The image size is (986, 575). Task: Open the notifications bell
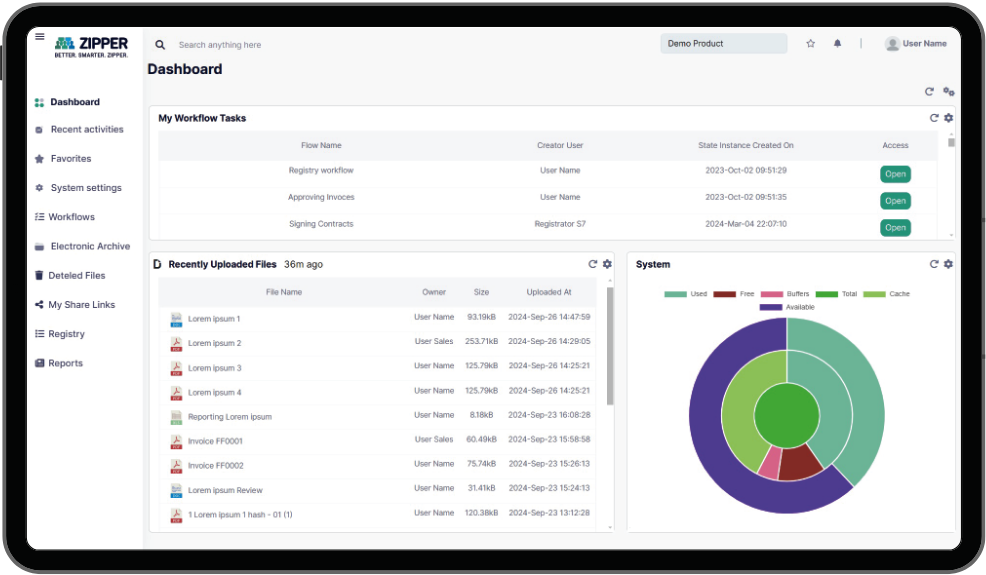[838, 44]
